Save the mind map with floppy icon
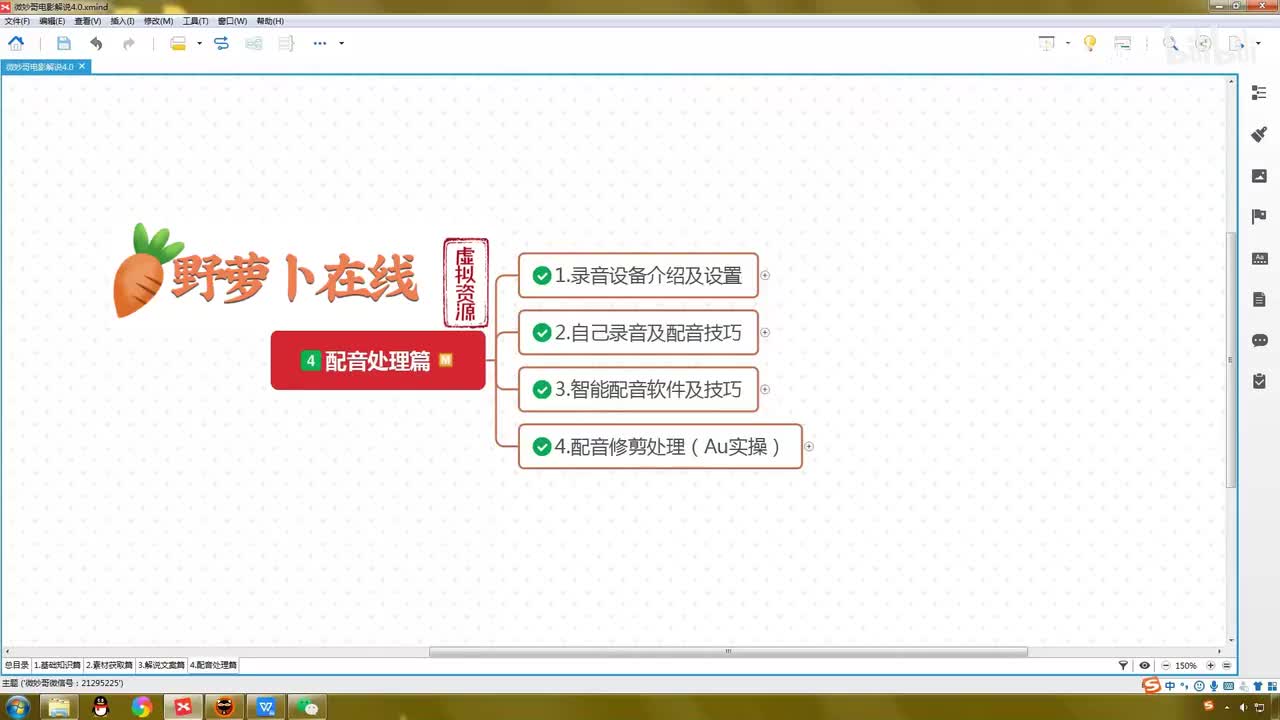 64,43
